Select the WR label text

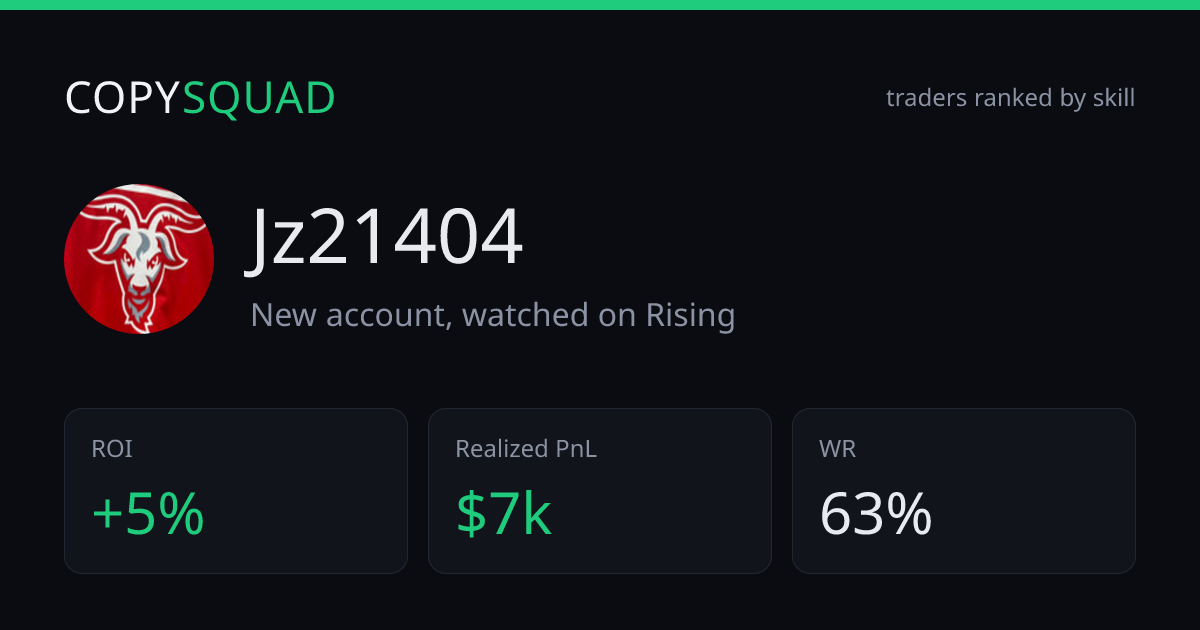tap(838, 449)
